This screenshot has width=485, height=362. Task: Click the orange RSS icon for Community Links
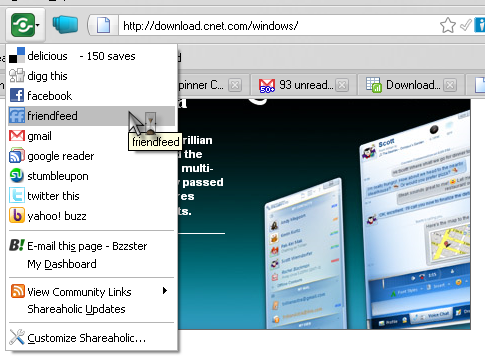[18, 291]
